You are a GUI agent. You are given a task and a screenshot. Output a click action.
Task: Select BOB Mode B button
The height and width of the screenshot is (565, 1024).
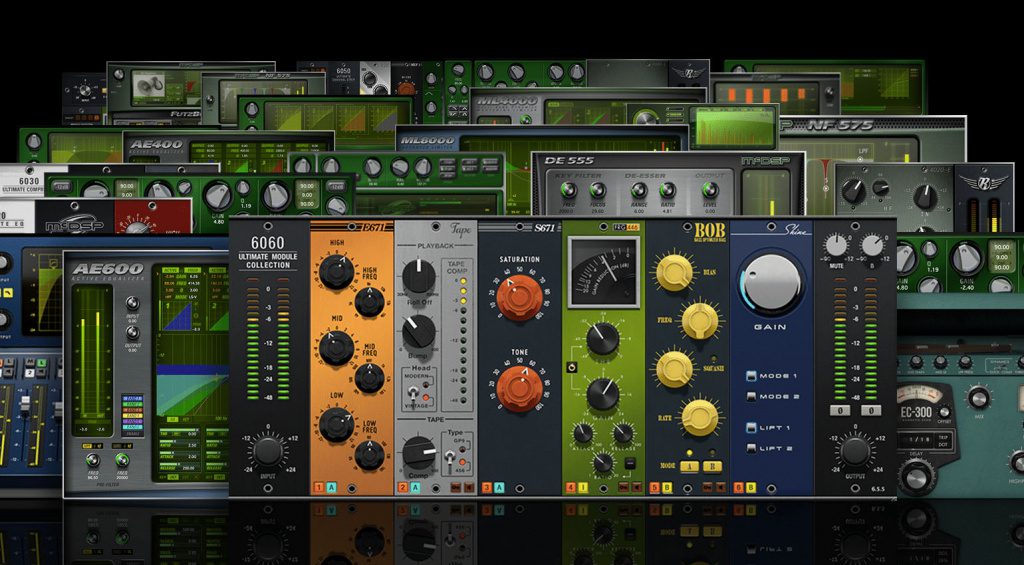[x=712, y=466]
